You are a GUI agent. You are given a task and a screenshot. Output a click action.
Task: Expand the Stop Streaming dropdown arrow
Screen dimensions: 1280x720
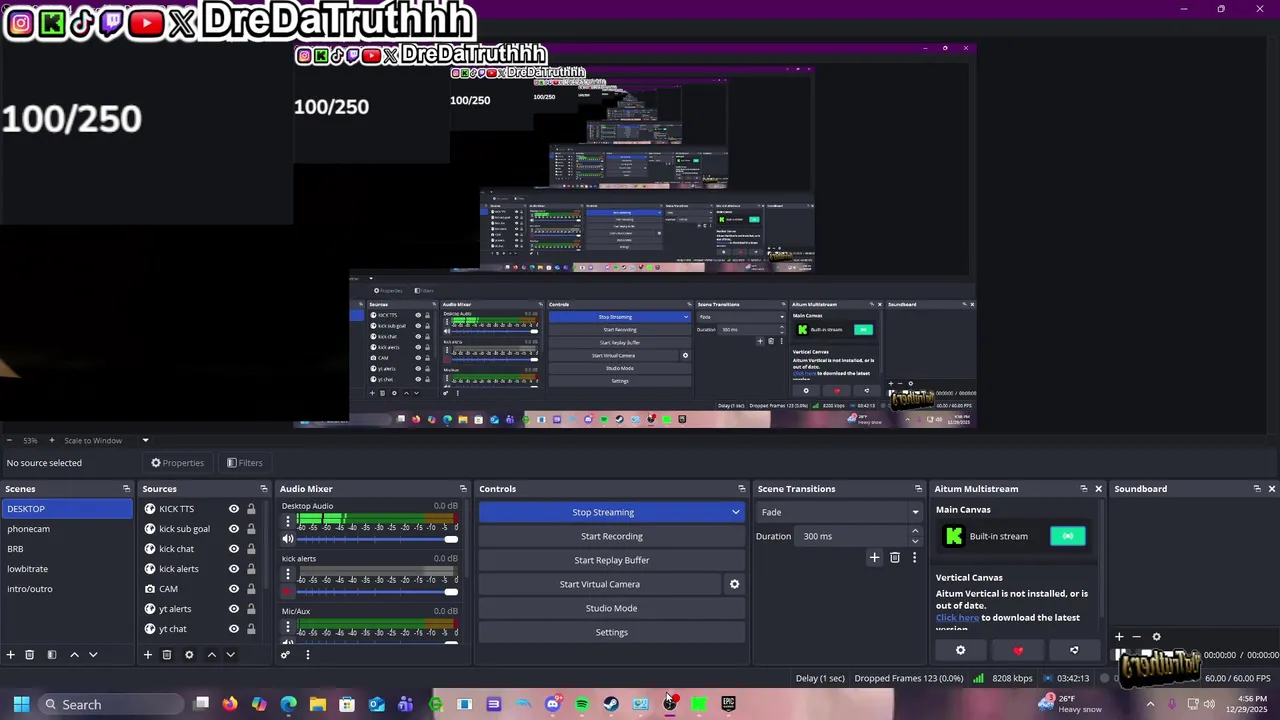736,512
